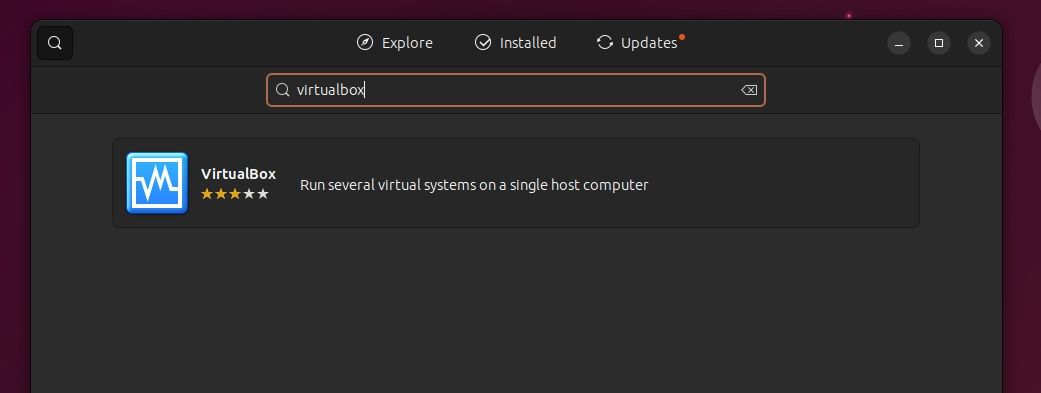Open the VirtualBox app icon
Screen dimensions: 1041x393
[157, 183]
